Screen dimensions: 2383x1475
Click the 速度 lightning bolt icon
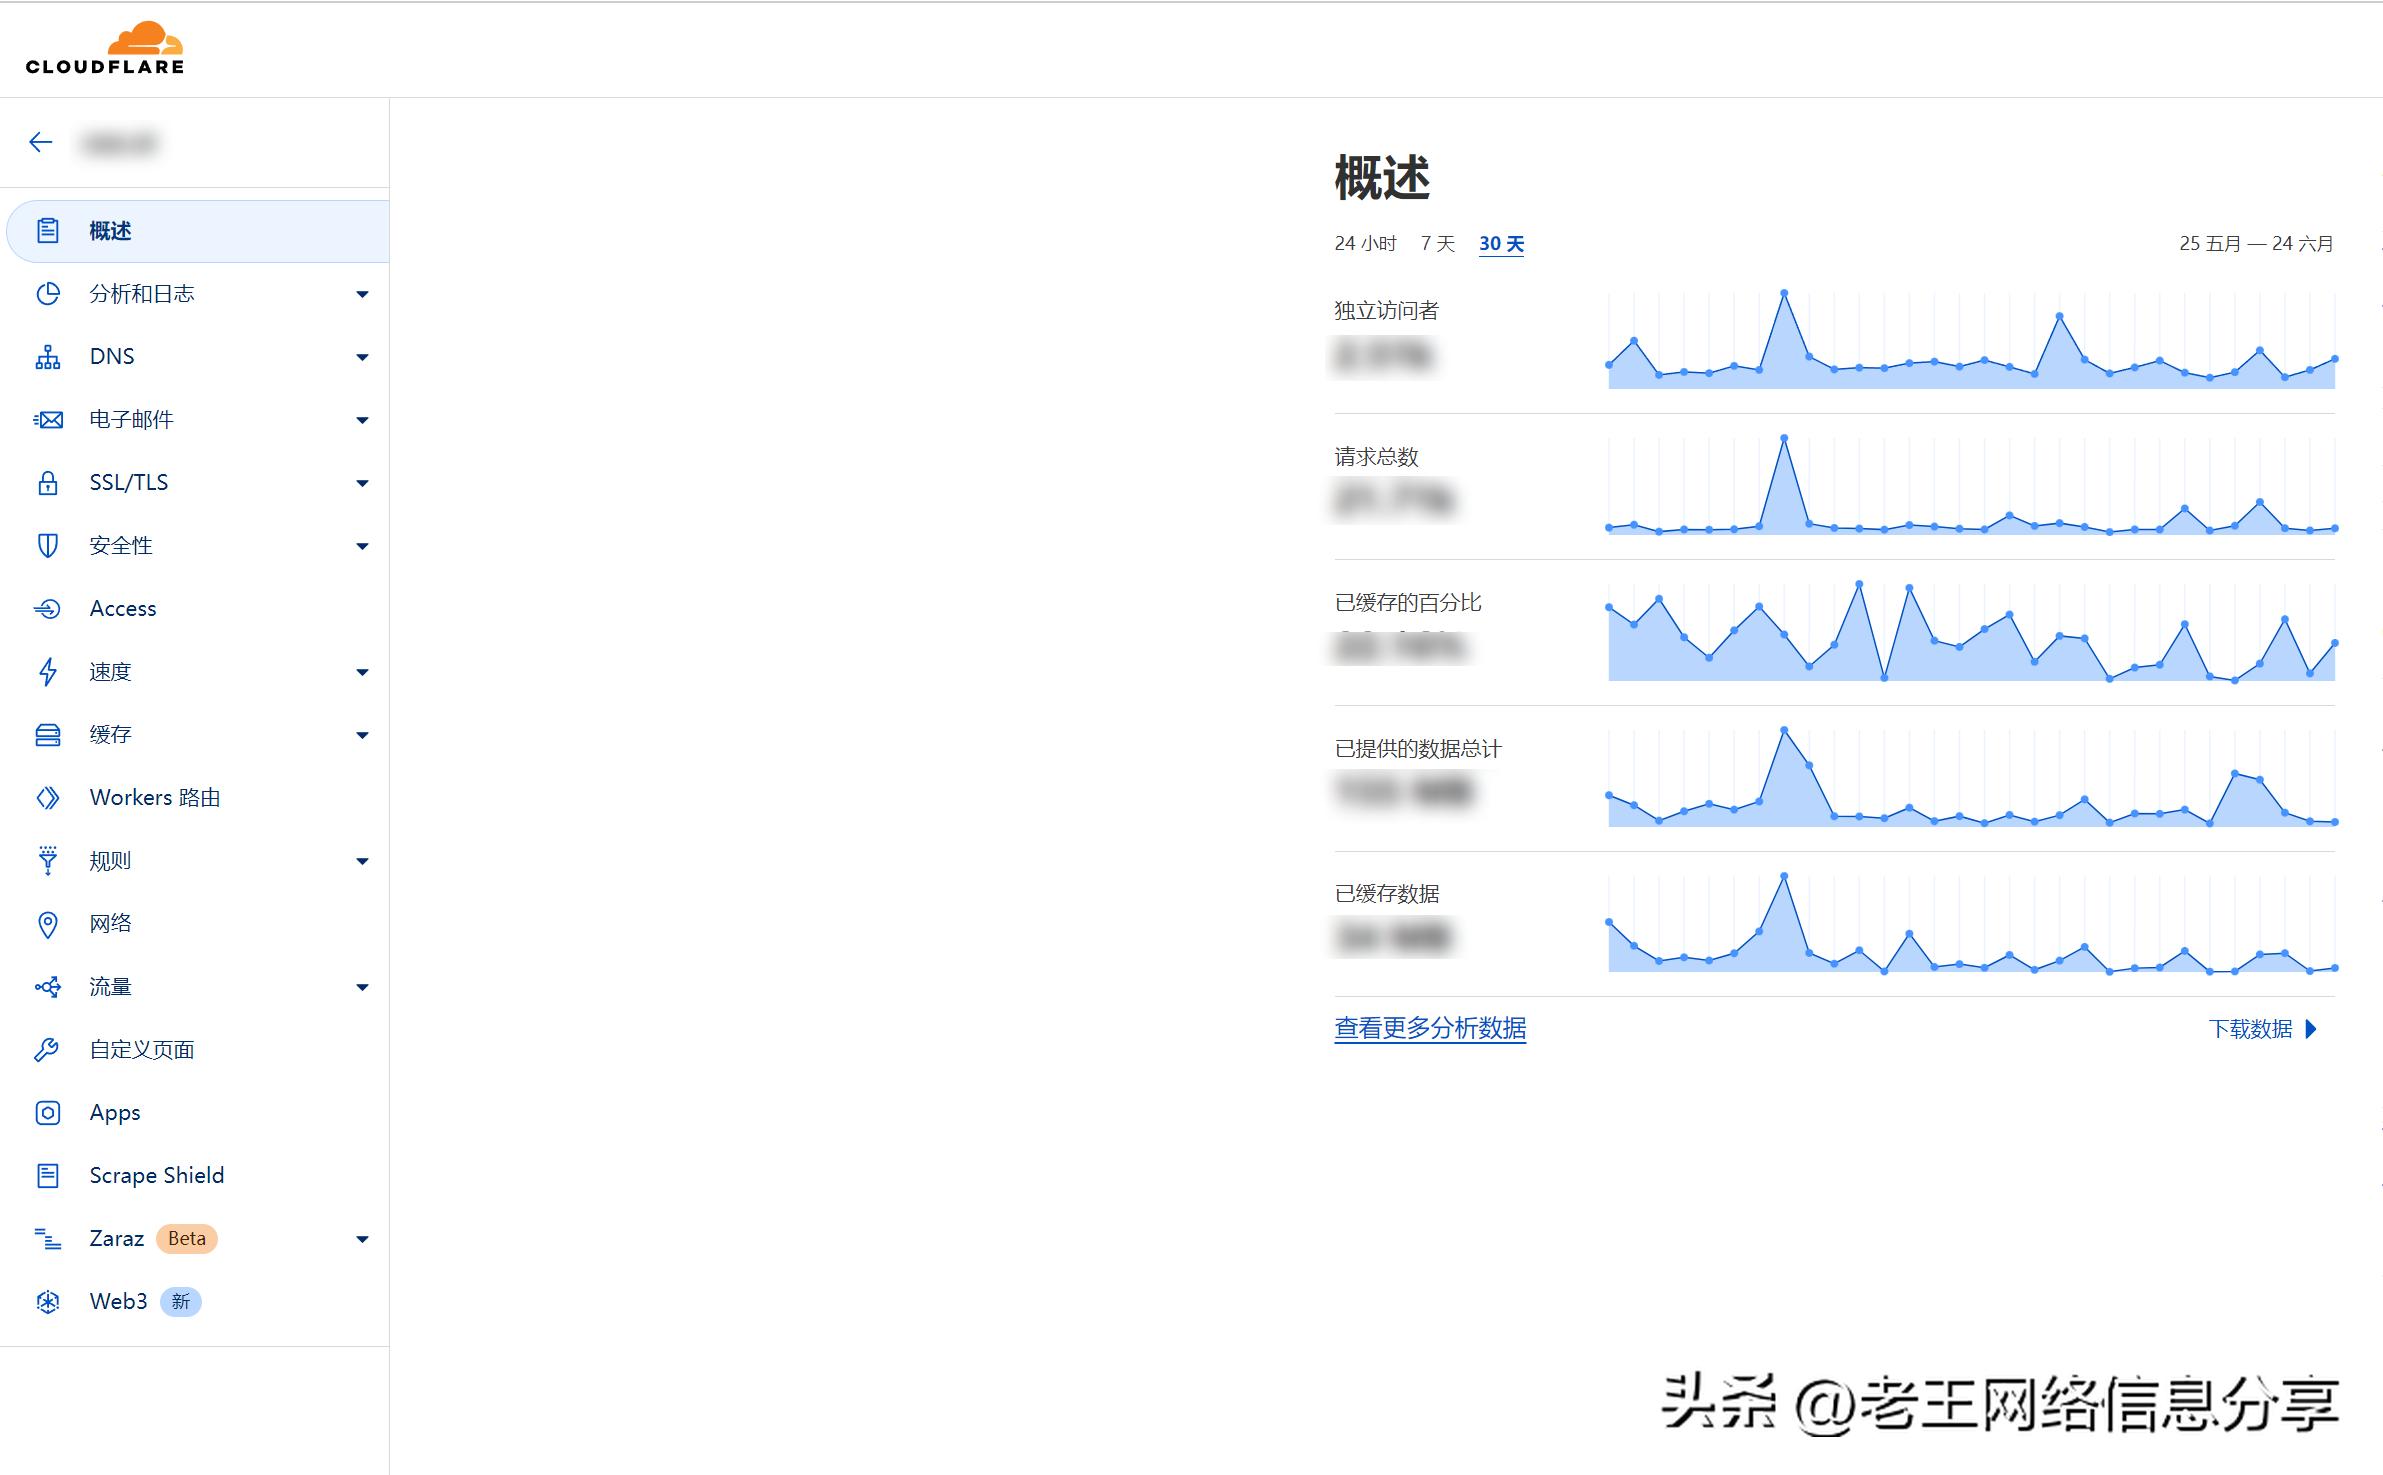[x=47, y=672]
